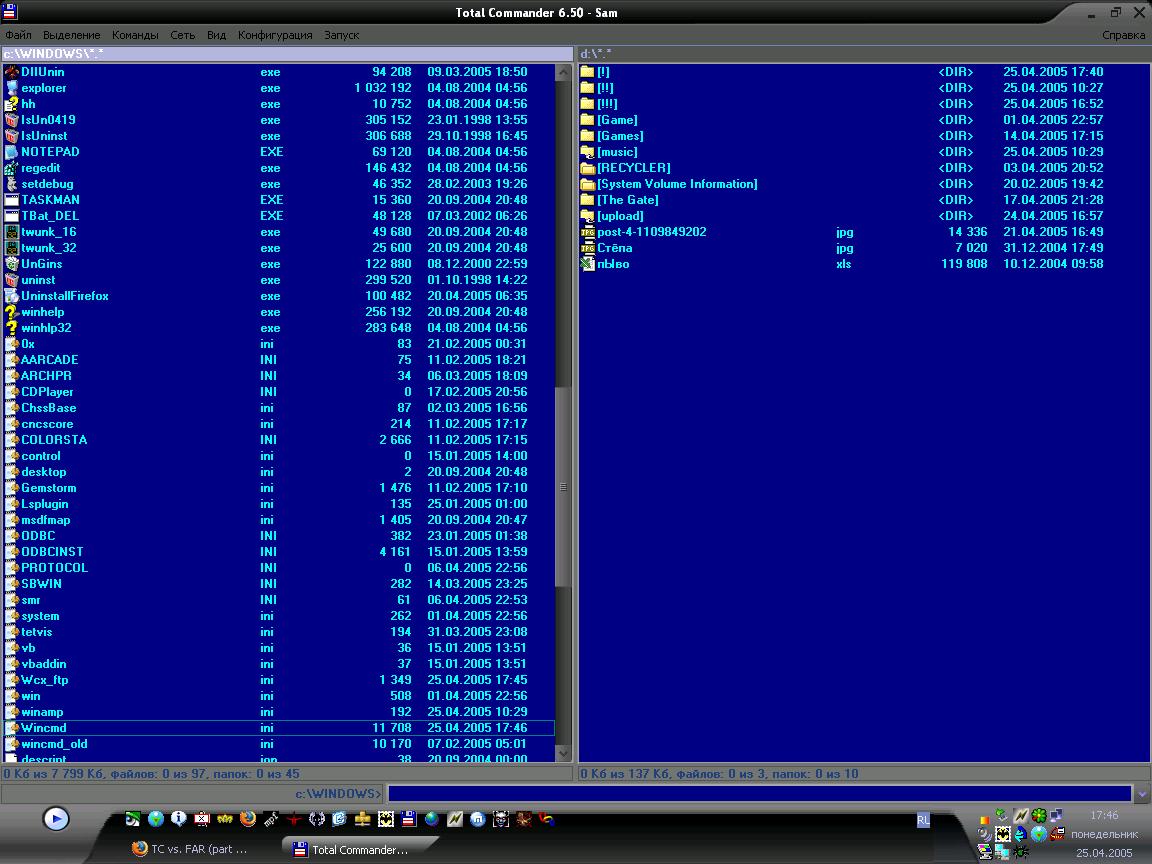Click the explorer exe icon
The image size is (1152, 864).
tap(11, 88)
